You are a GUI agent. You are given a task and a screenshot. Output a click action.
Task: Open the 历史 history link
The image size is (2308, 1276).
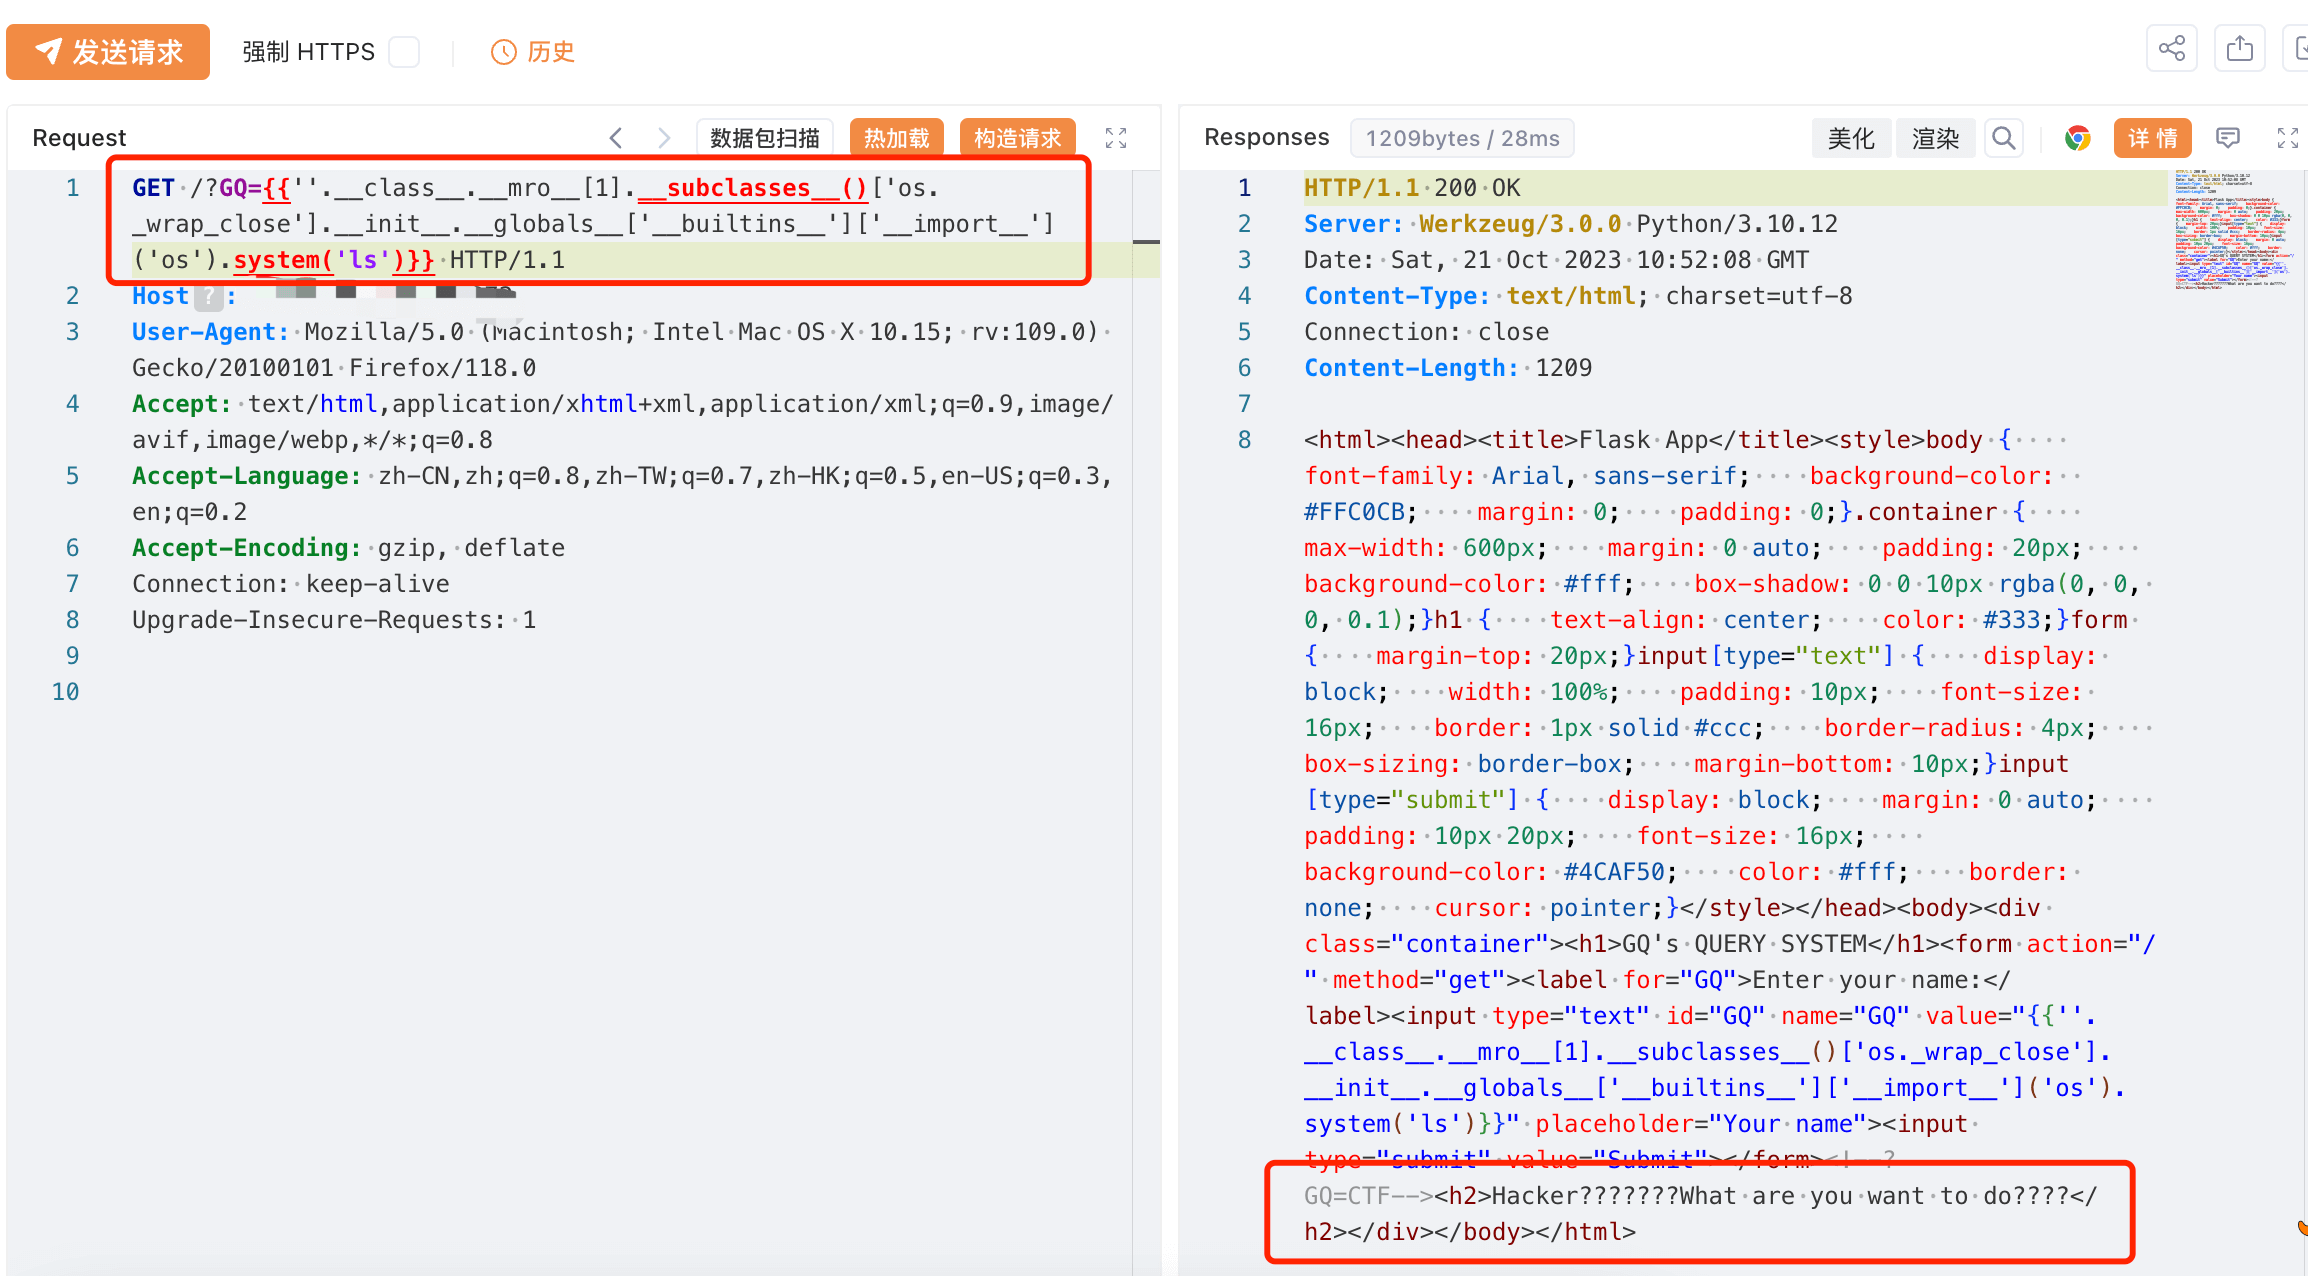coord(533,52)
